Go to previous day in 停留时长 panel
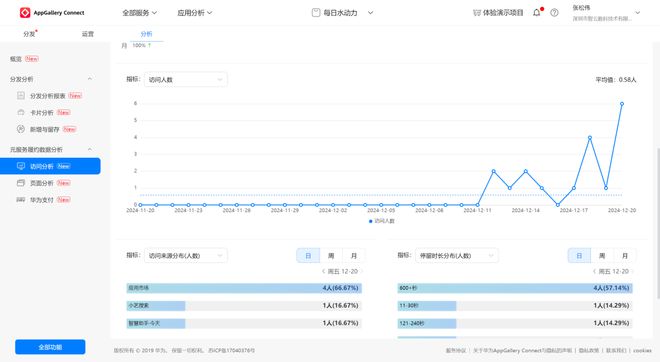Image resolution: width=660 pixels, height=362 pixels. coord(594,272)
